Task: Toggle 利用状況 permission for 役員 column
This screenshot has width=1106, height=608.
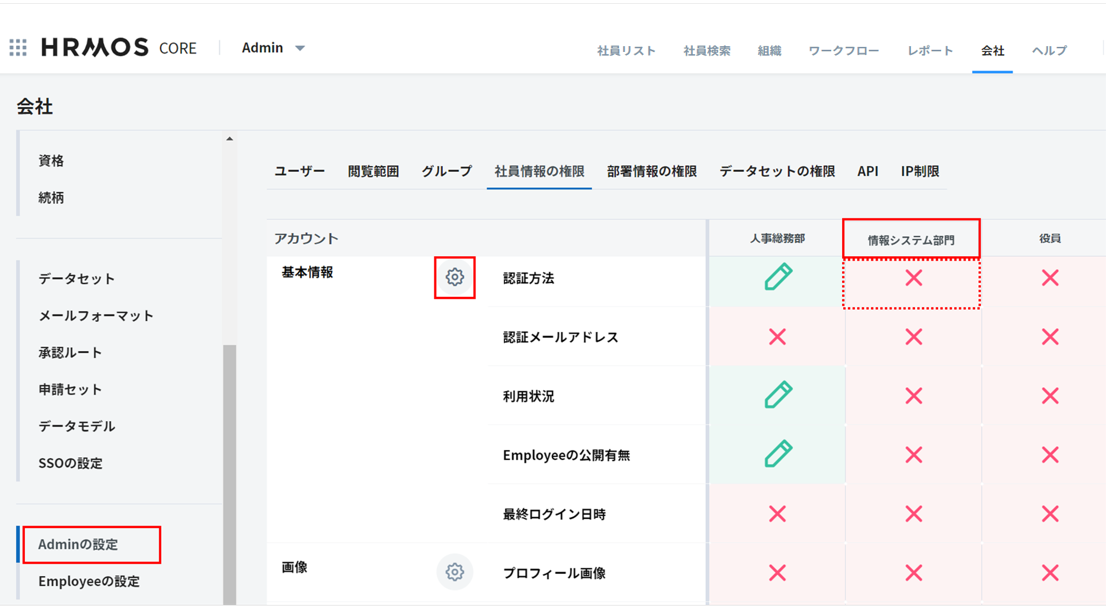Action: click(x=1049, y=396)
